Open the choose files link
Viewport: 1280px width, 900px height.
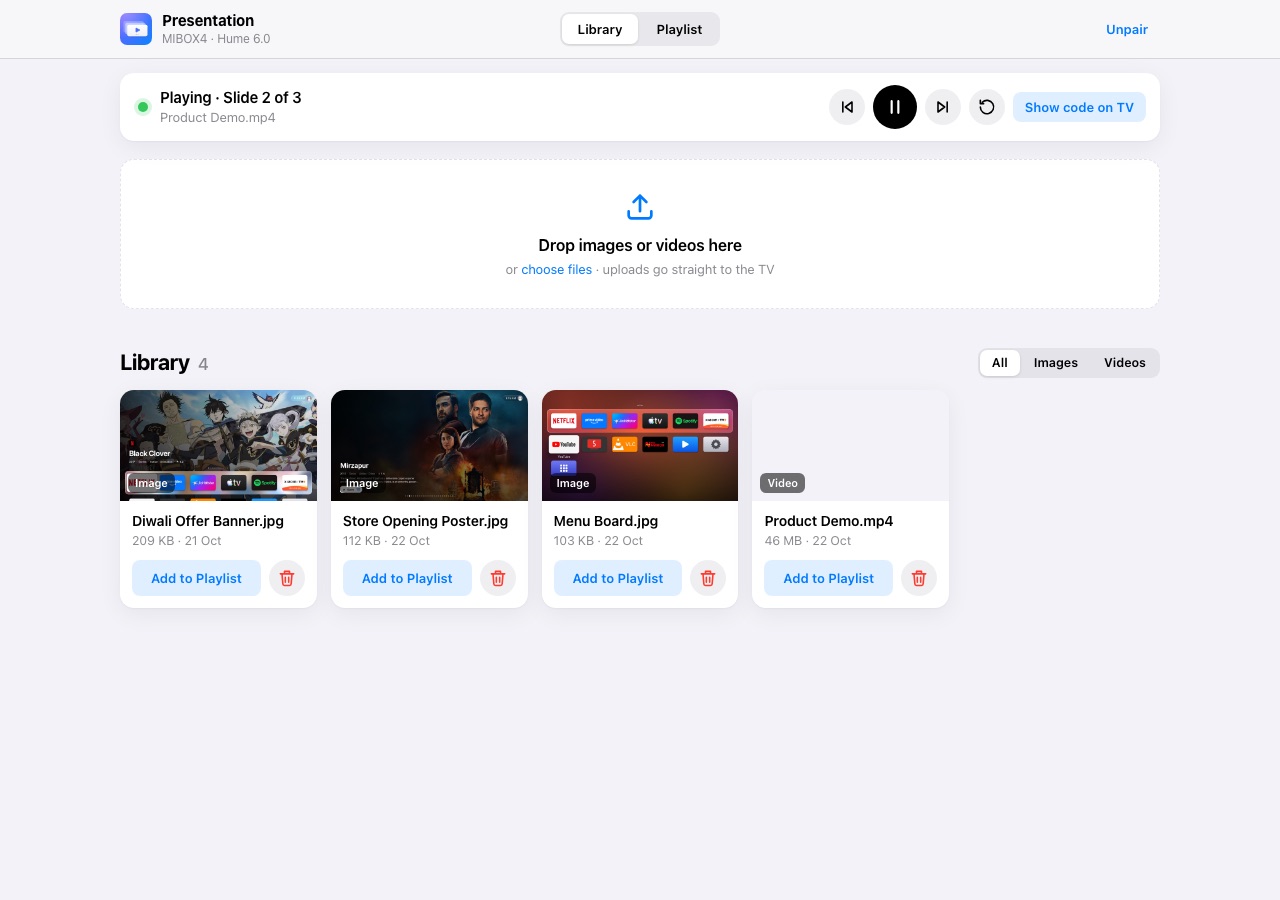(x=557, y=269)
